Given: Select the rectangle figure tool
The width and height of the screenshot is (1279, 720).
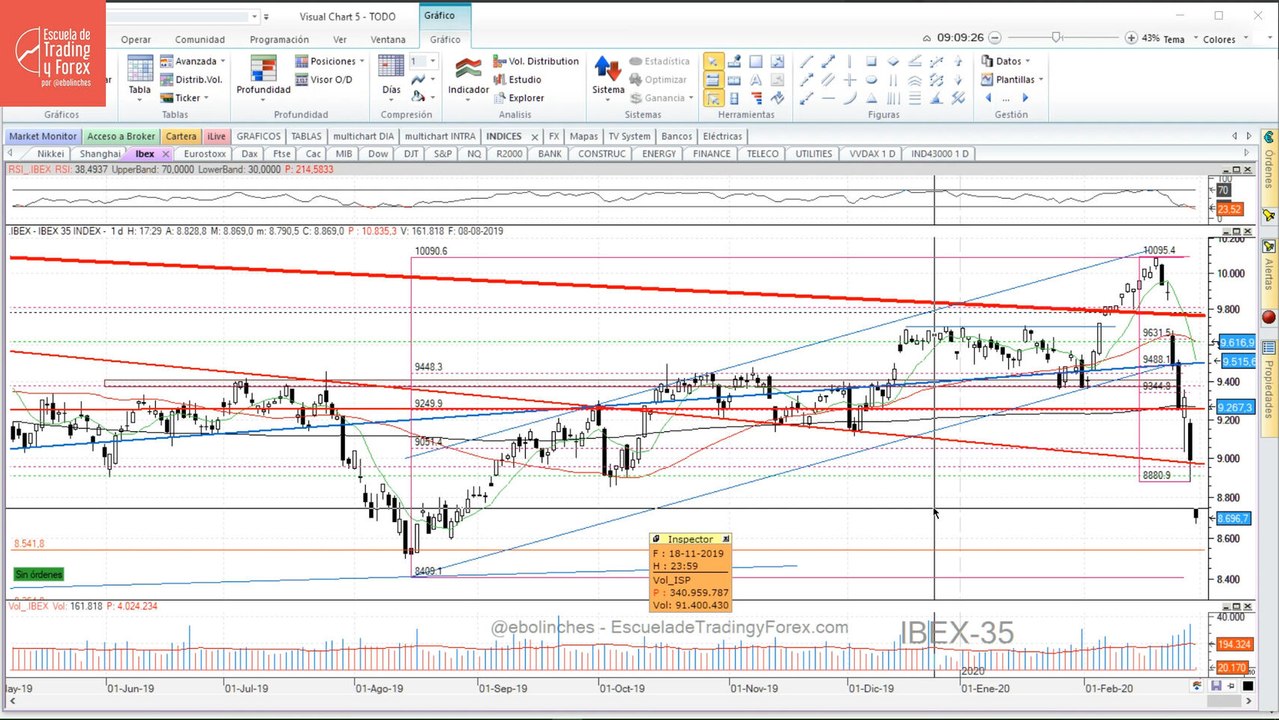Looking at the screenshot, I should tap(871, 61).
